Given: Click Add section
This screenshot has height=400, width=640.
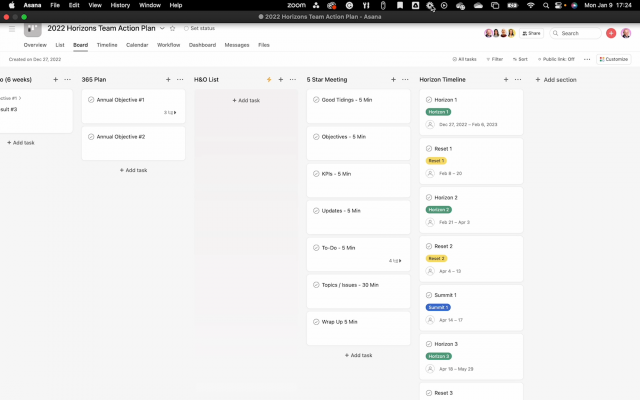Looking at the screenshot, I should [x=556, y=80].
